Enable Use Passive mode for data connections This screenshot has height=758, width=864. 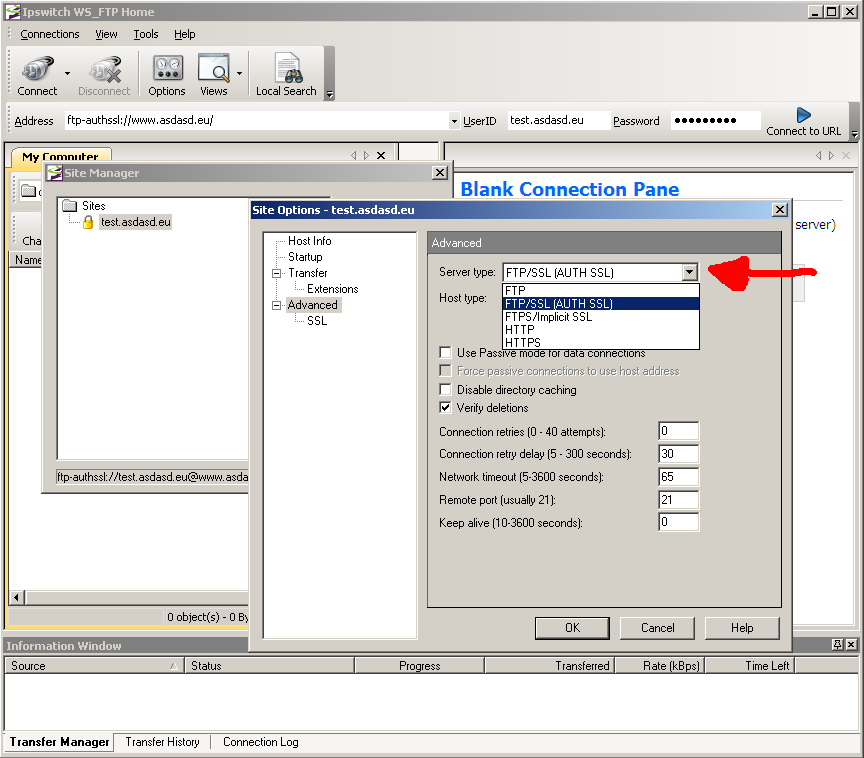(x=445, y=353)
